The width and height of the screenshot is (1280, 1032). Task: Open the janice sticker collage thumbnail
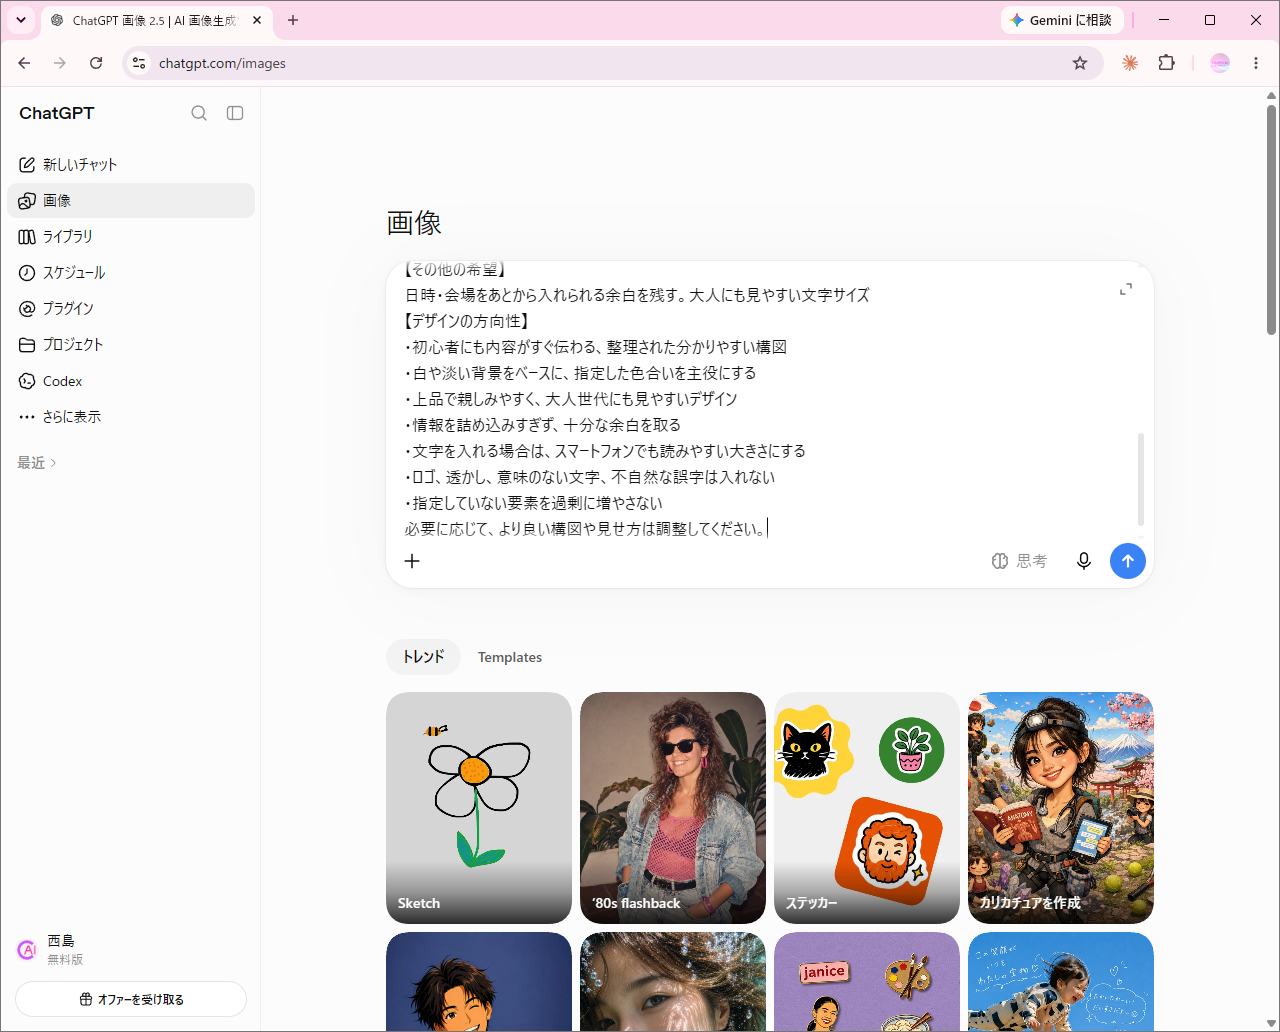pyautogui.click(x=867, y=981)
